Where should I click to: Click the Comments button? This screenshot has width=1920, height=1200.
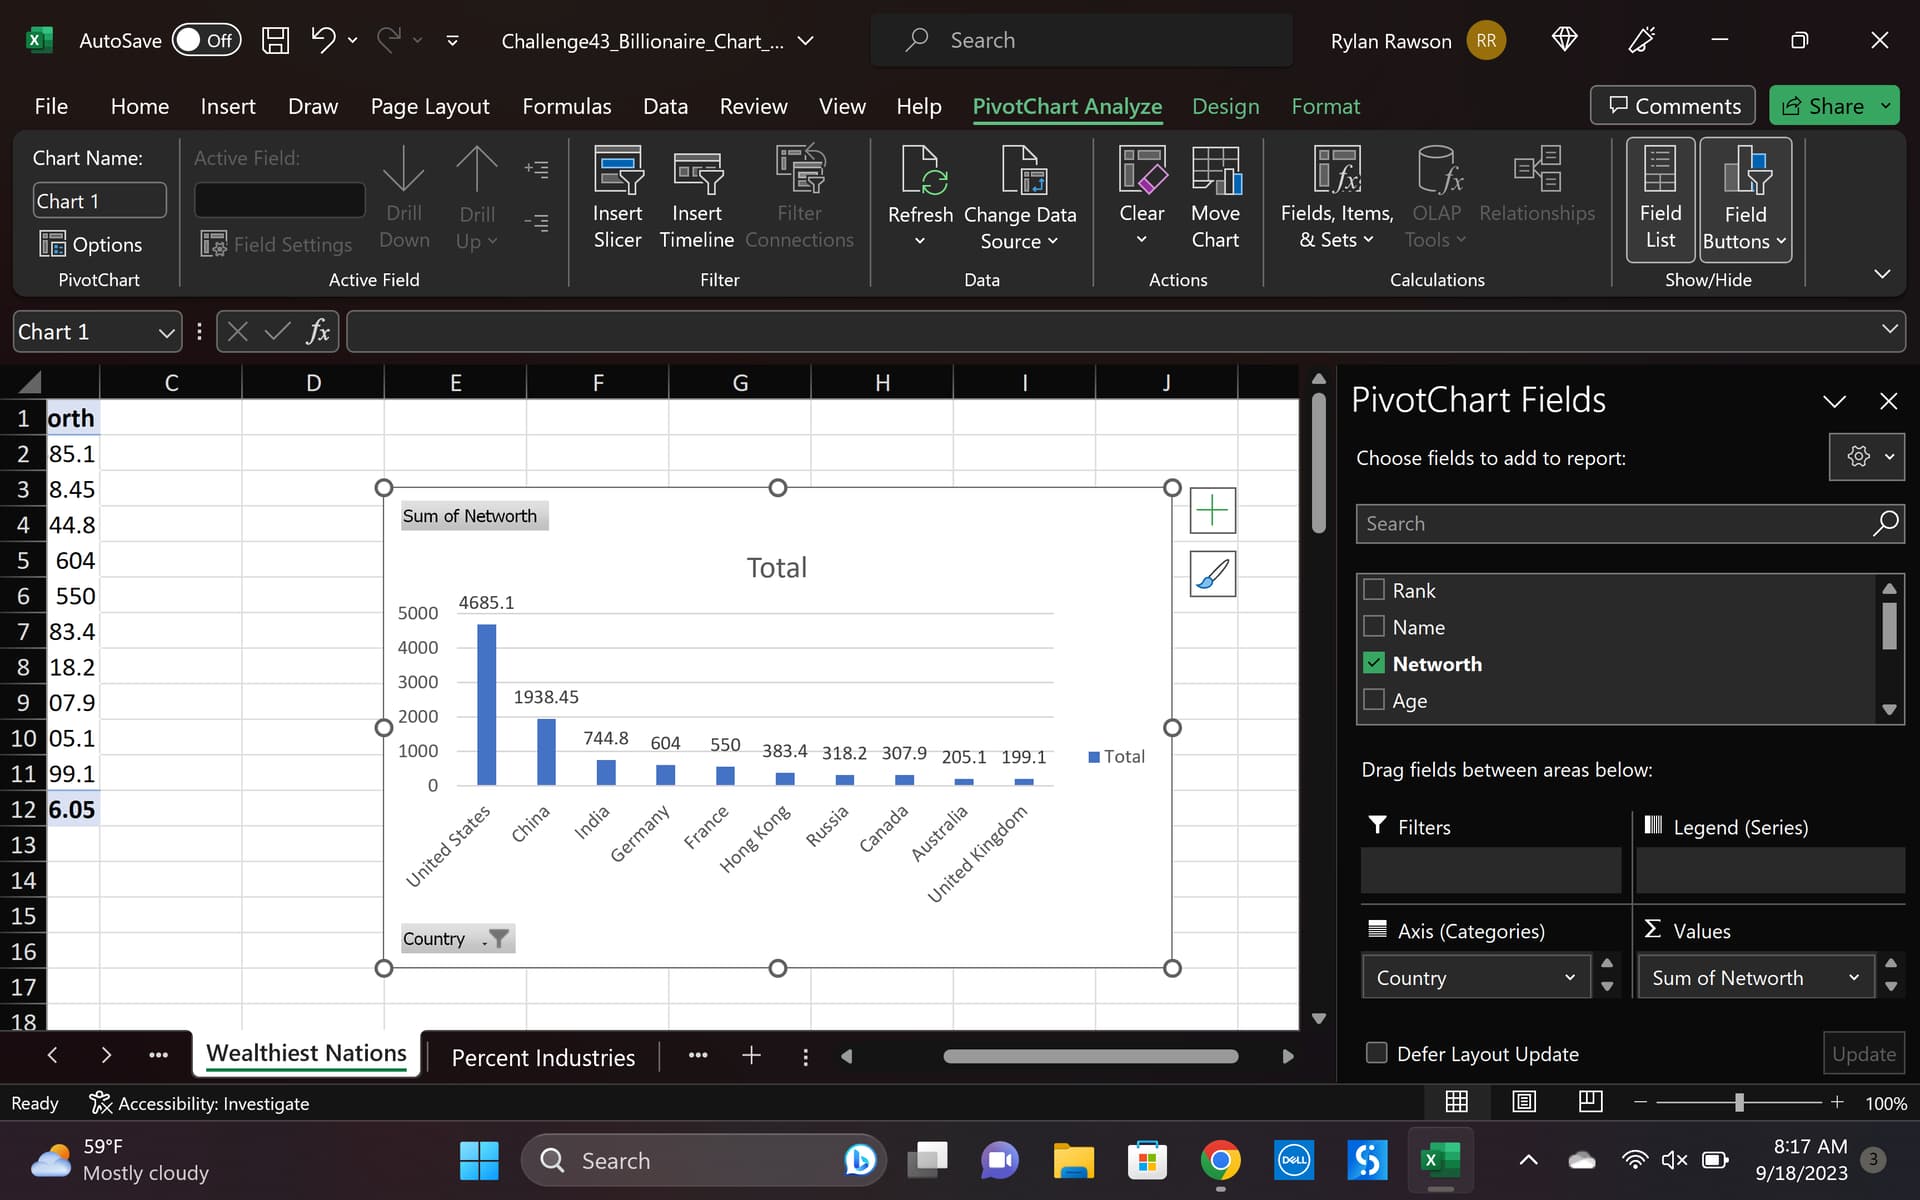click(x=1673, y=106)
